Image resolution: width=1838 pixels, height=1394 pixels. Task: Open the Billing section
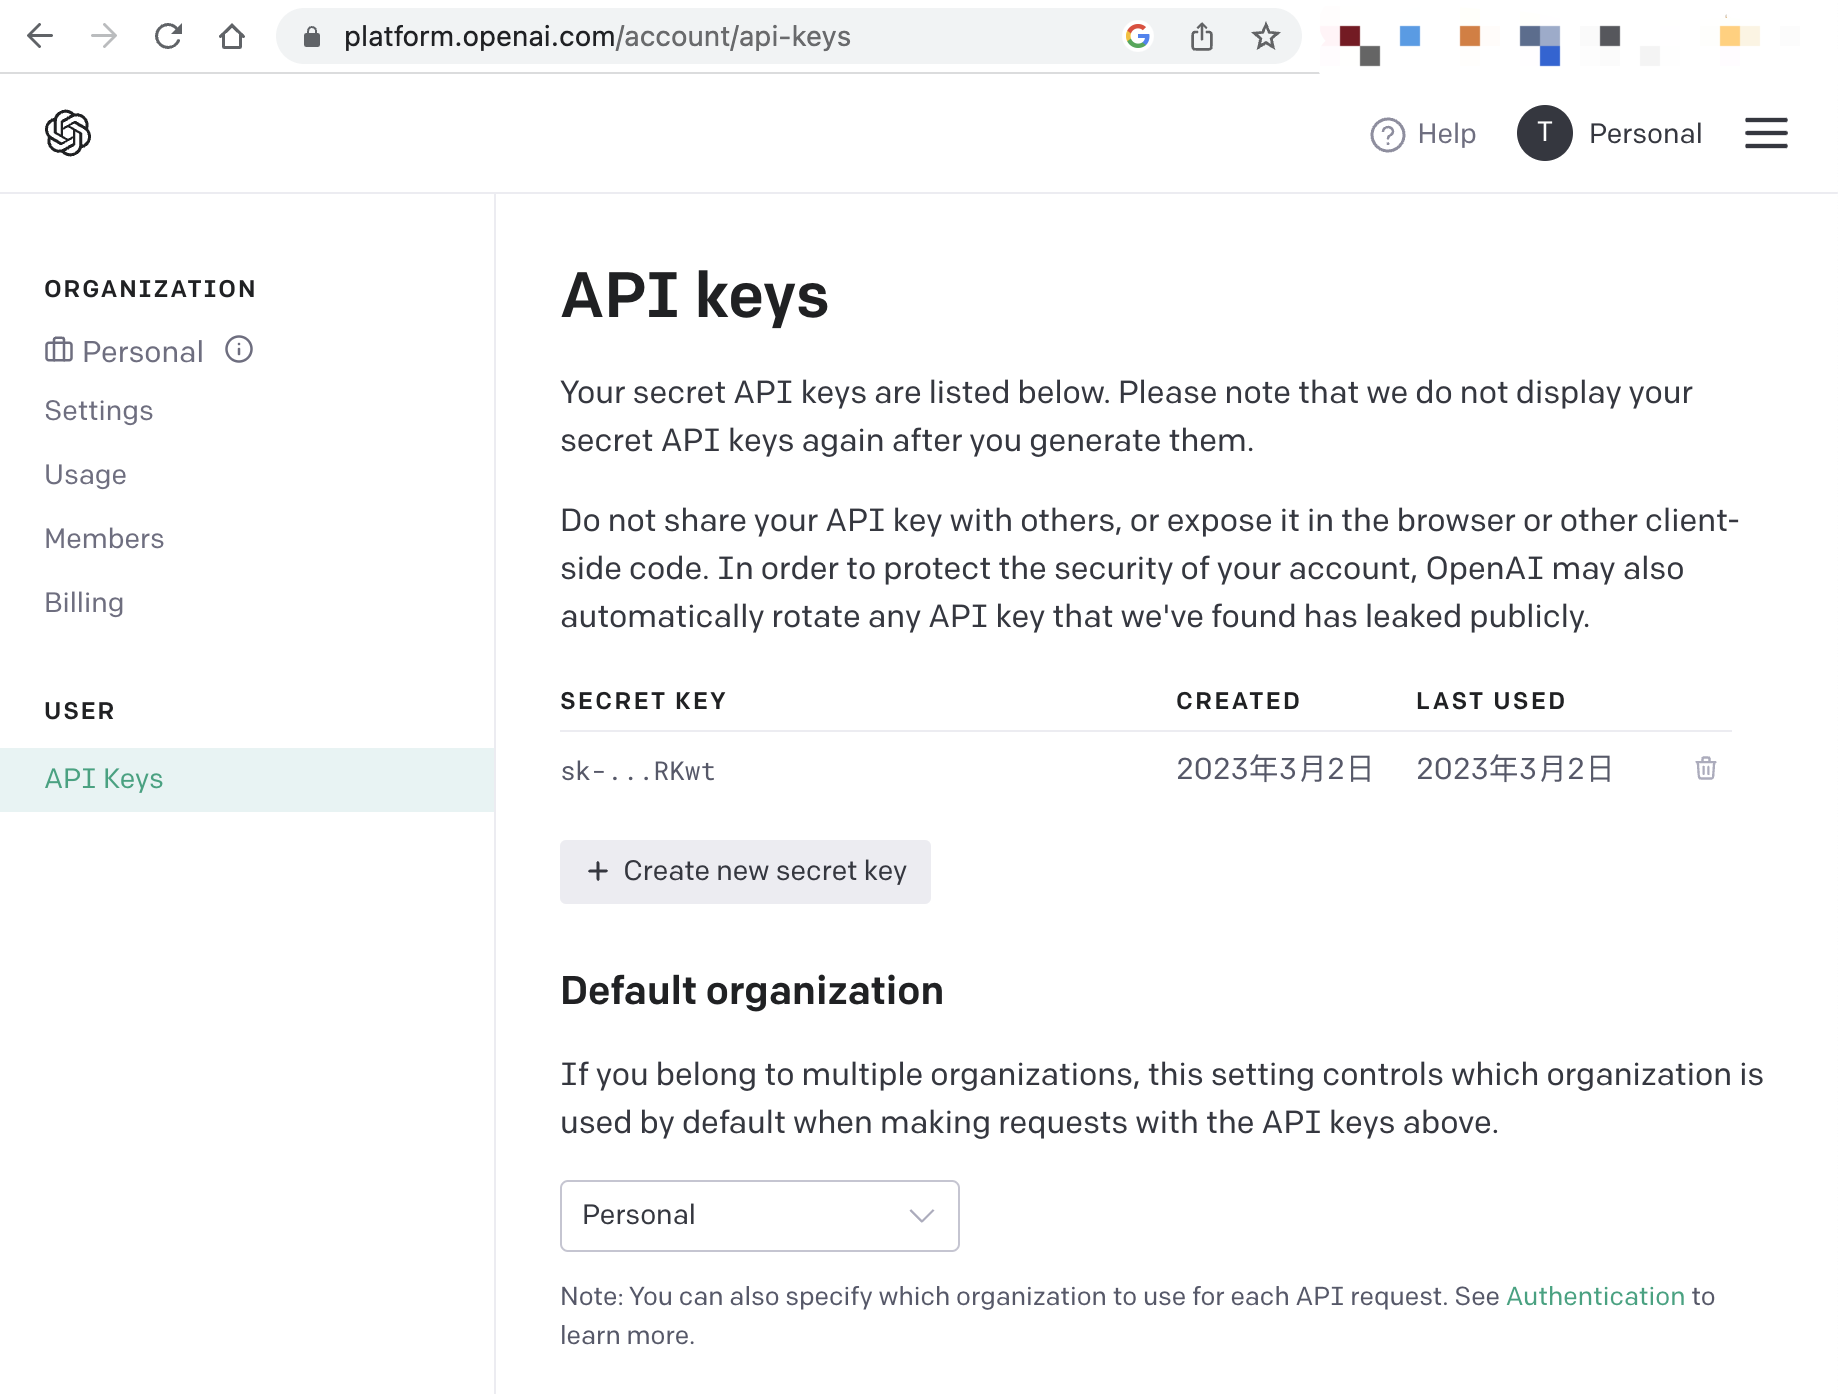tap(84, 603)
